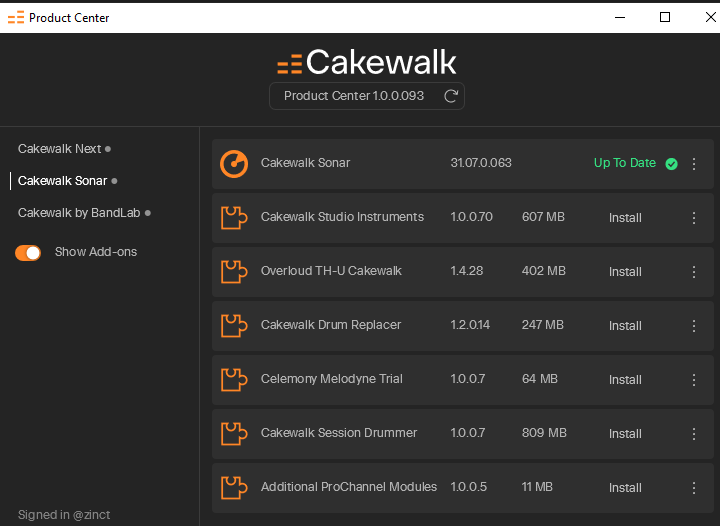The image size is (720, 526).
Task: Click the version number 1.0.0.5
Action: [468, 487]
